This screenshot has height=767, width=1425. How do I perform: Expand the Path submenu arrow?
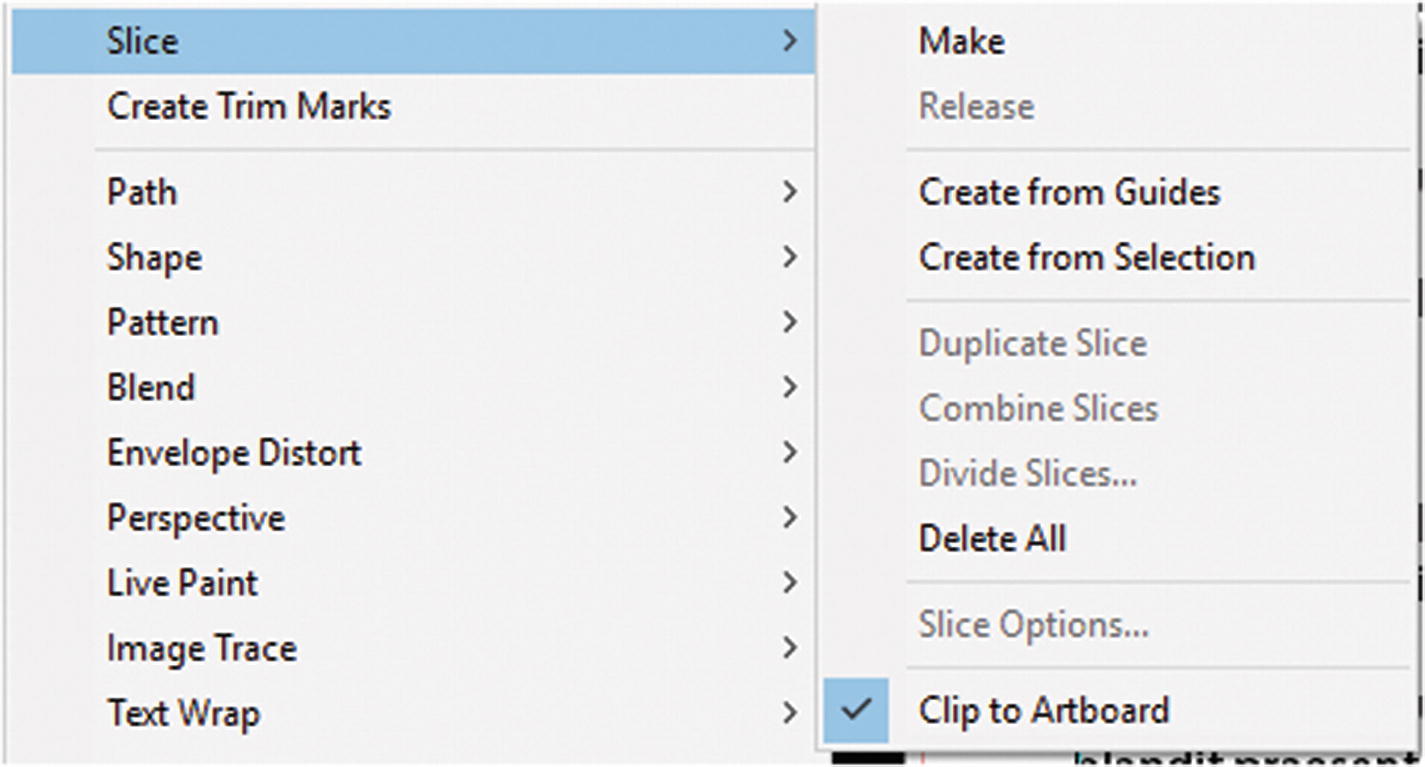(x=790, y=192)
